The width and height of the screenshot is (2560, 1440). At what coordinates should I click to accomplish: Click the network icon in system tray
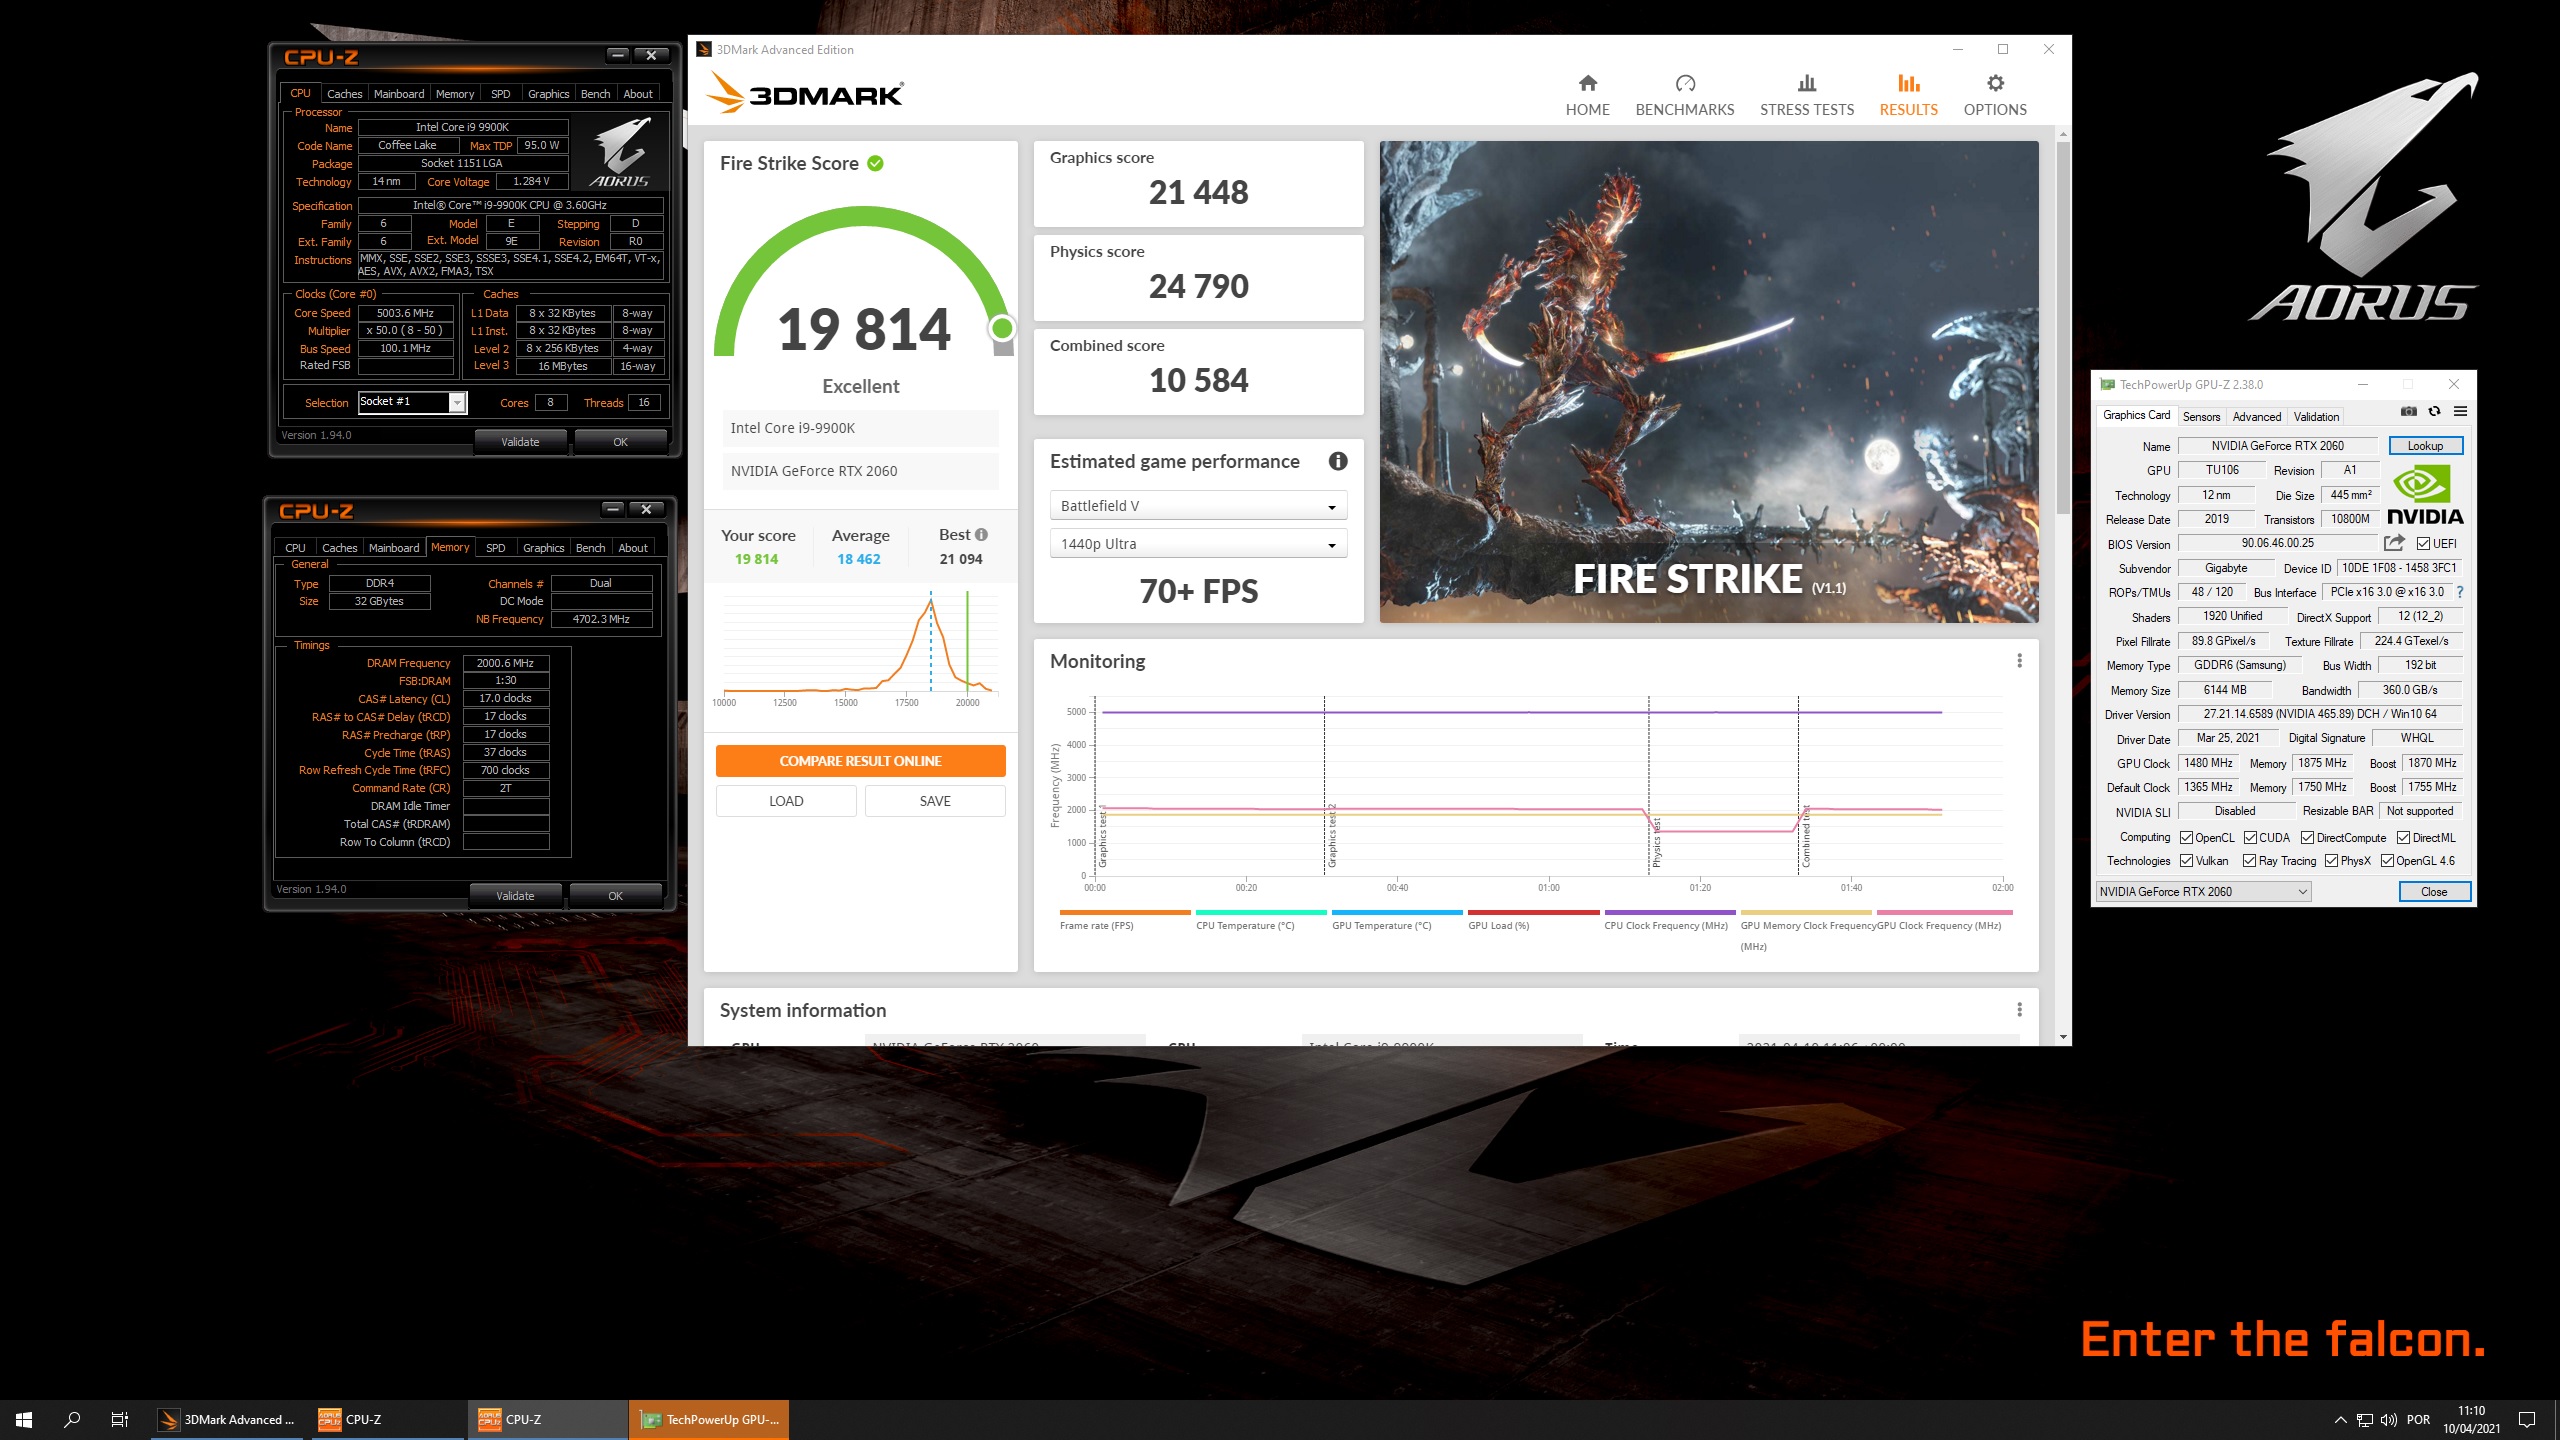2365,1420
